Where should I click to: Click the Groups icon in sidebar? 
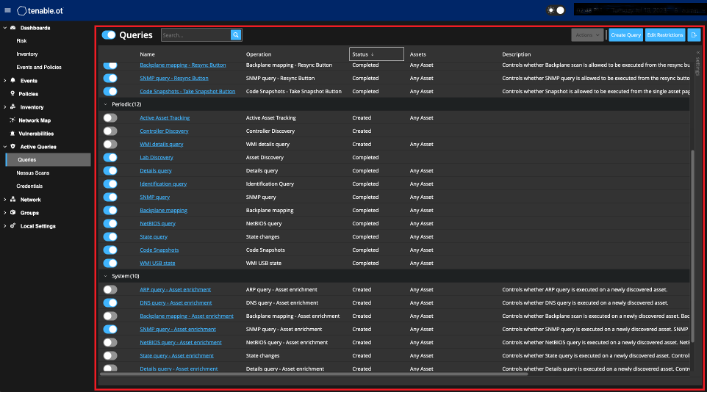(x=13, y=212)
